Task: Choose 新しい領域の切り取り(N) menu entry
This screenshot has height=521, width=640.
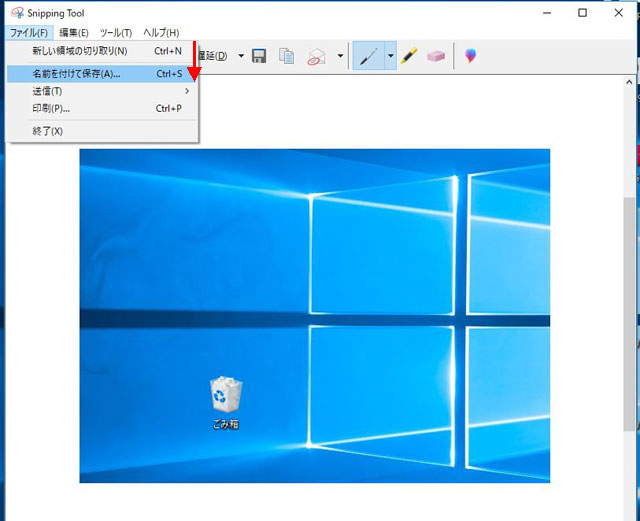Action: pyautogui.click(x=102, y=51)
